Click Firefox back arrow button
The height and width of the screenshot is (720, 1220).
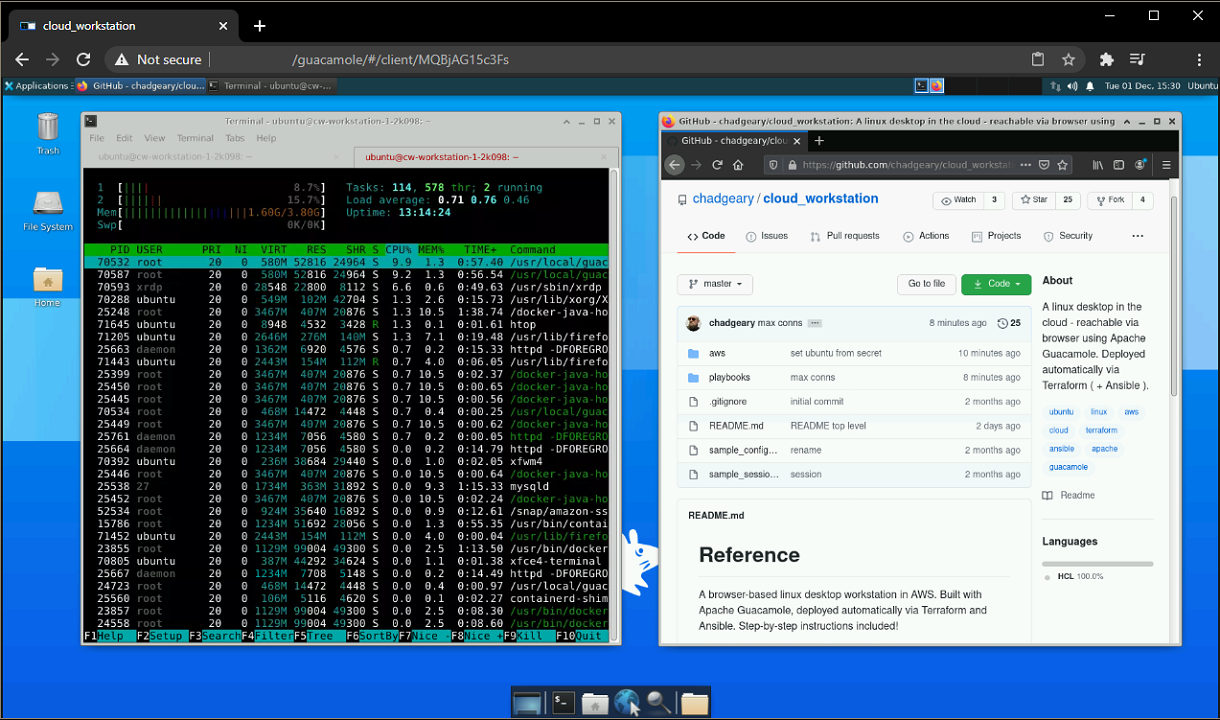click(x=675, y=165)
